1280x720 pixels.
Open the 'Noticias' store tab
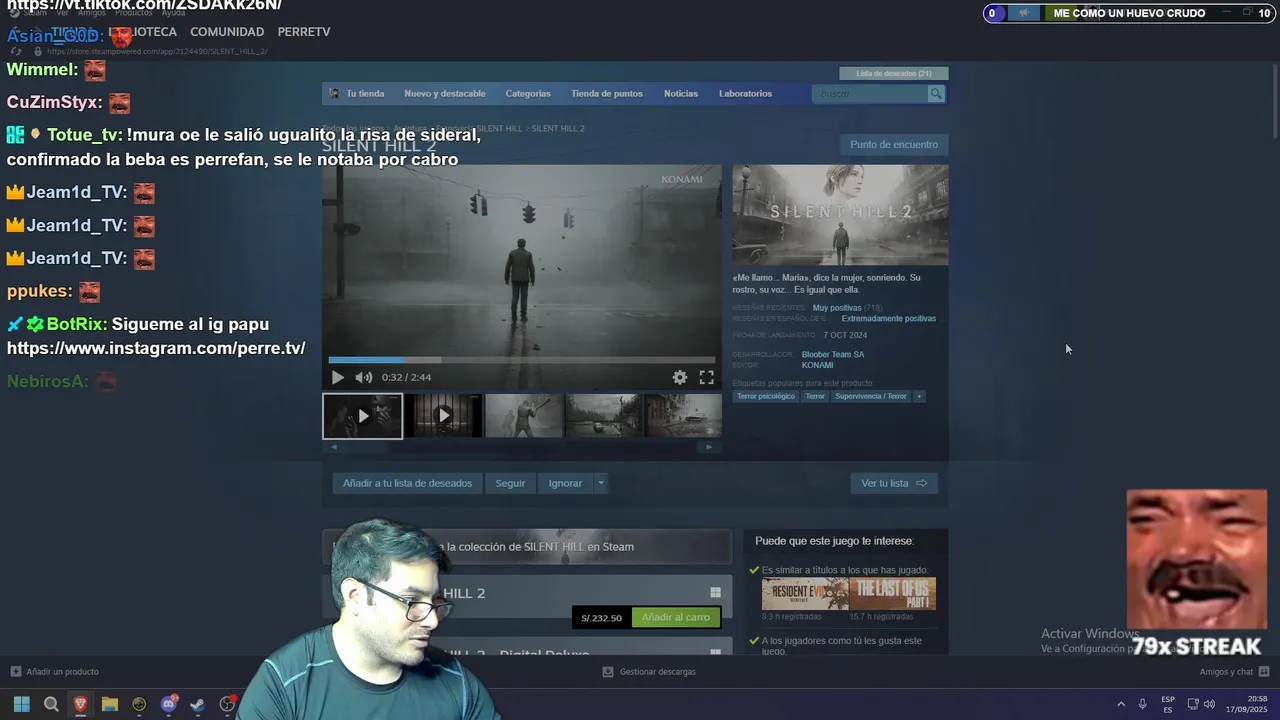coord(681,93)
